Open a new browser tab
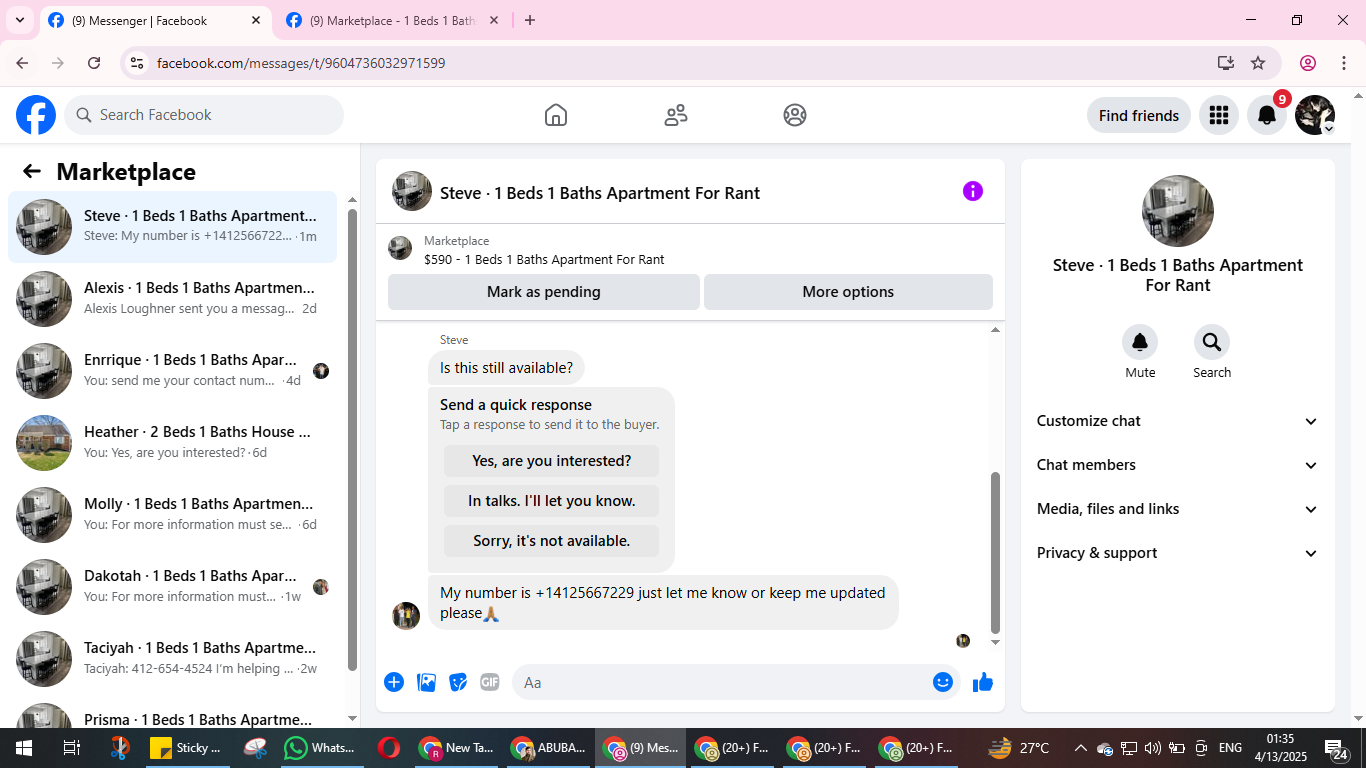Viewport: 1366px width, 768px height. coord(530,20)
